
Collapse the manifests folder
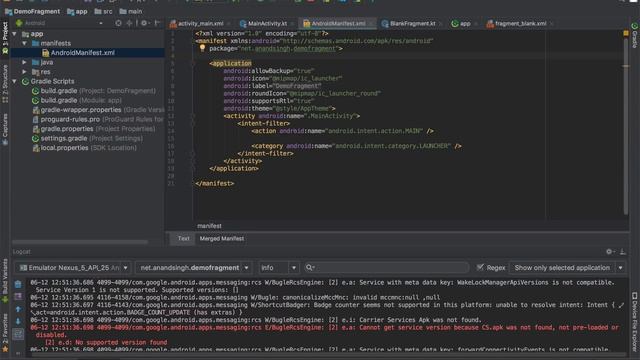[x=24, y=43]
